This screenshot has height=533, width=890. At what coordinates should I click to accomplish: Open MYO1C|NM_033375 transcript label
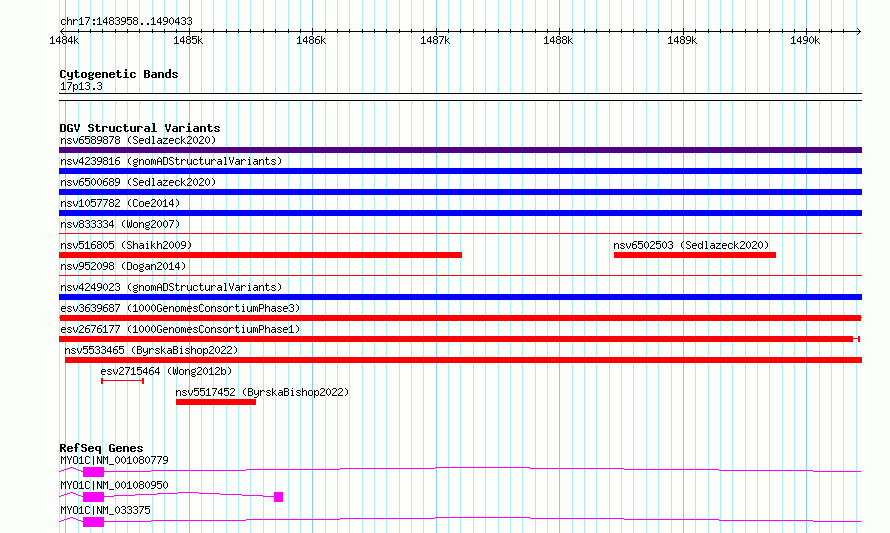pyautogui.click(x=106, y=510)
